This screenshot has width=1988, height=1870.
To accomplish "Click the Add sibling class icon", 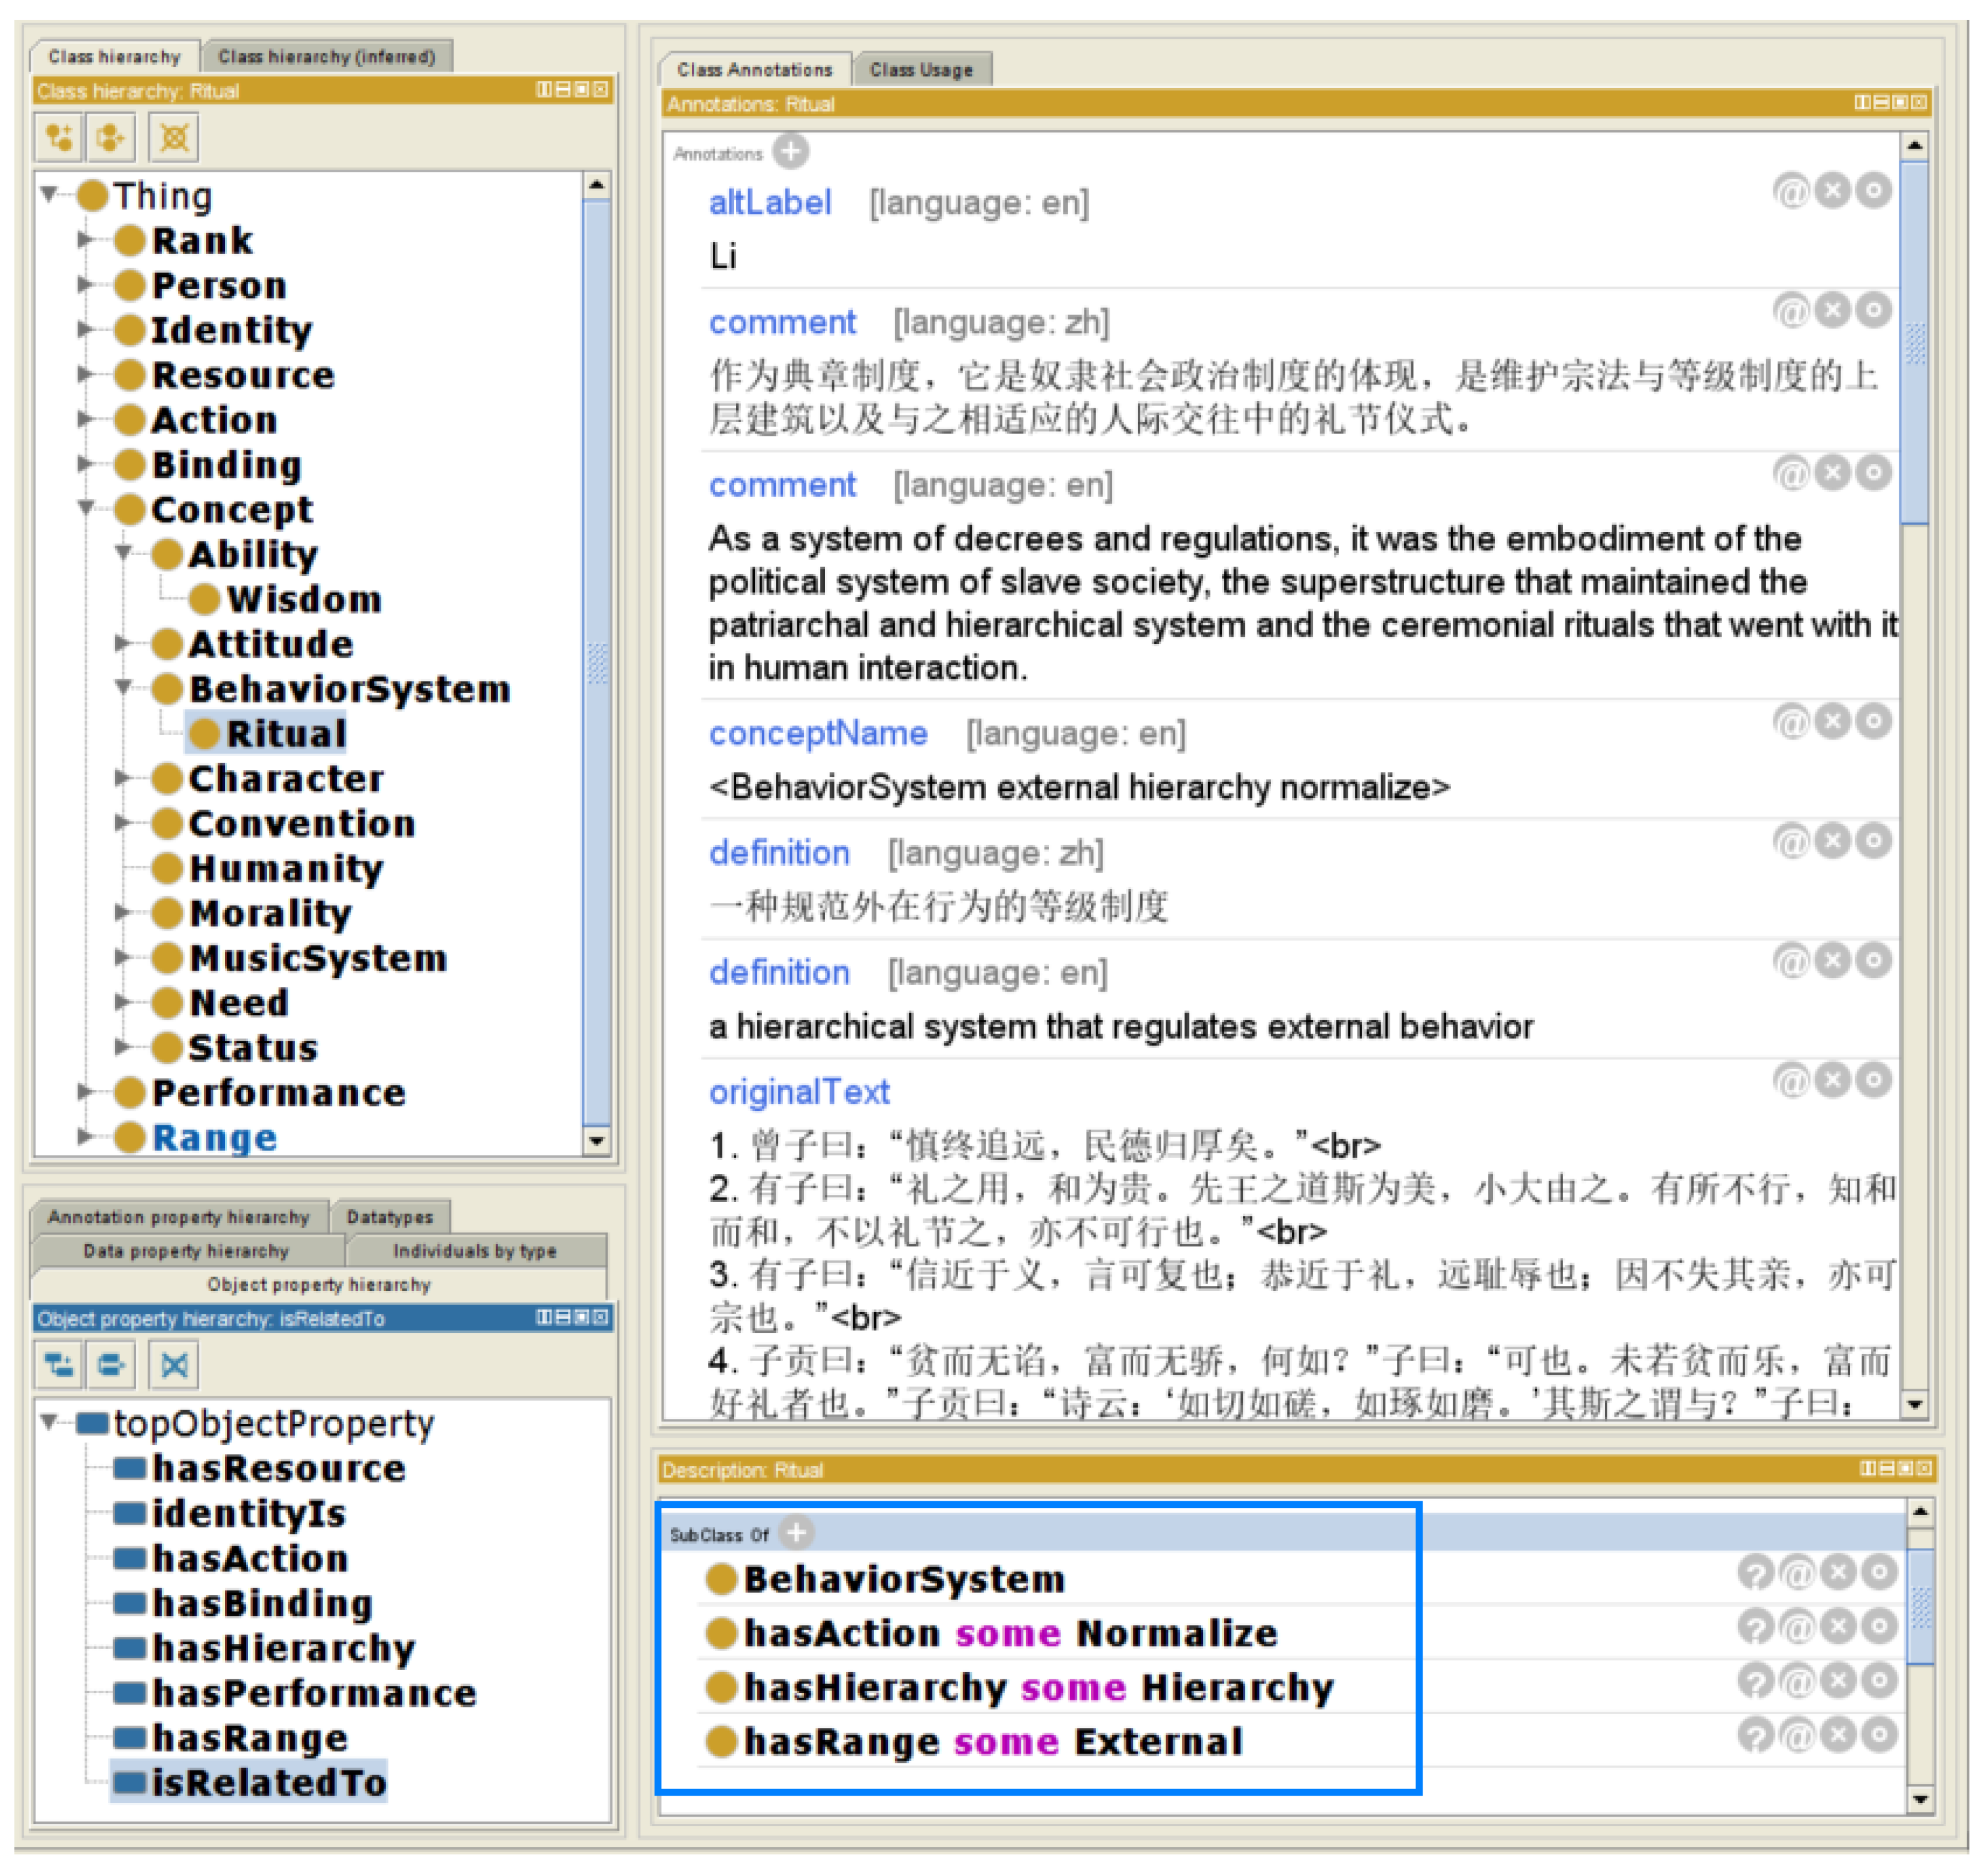I will pyautogui.click(x=111, y=137).
